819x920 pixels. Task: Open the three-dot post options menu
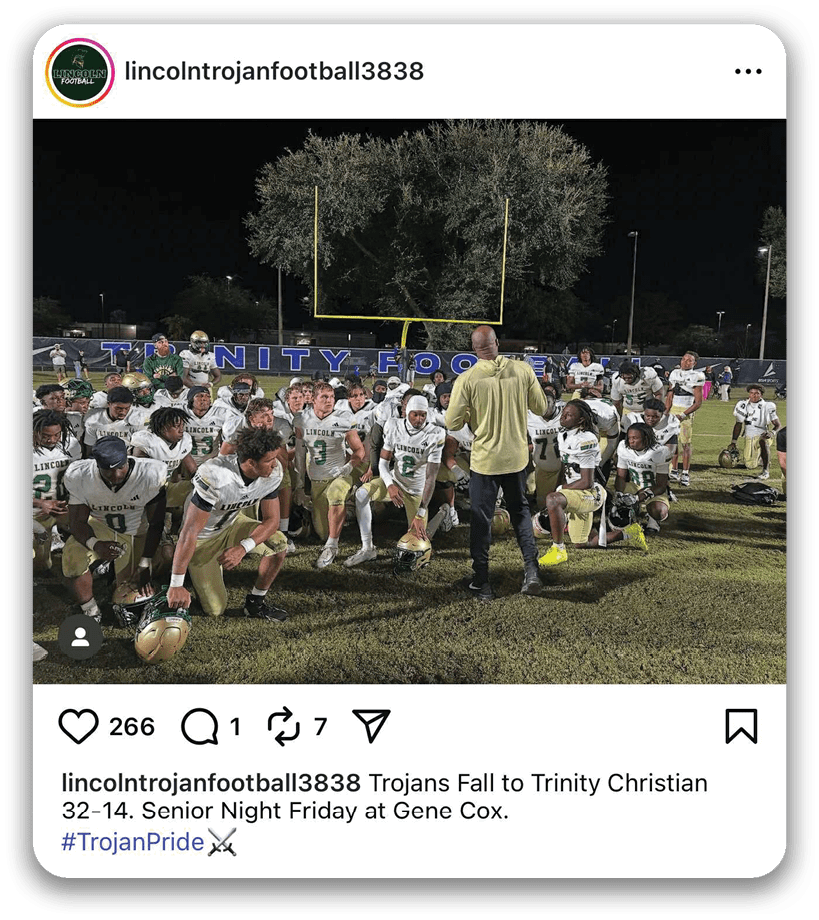tap(748, 72)
